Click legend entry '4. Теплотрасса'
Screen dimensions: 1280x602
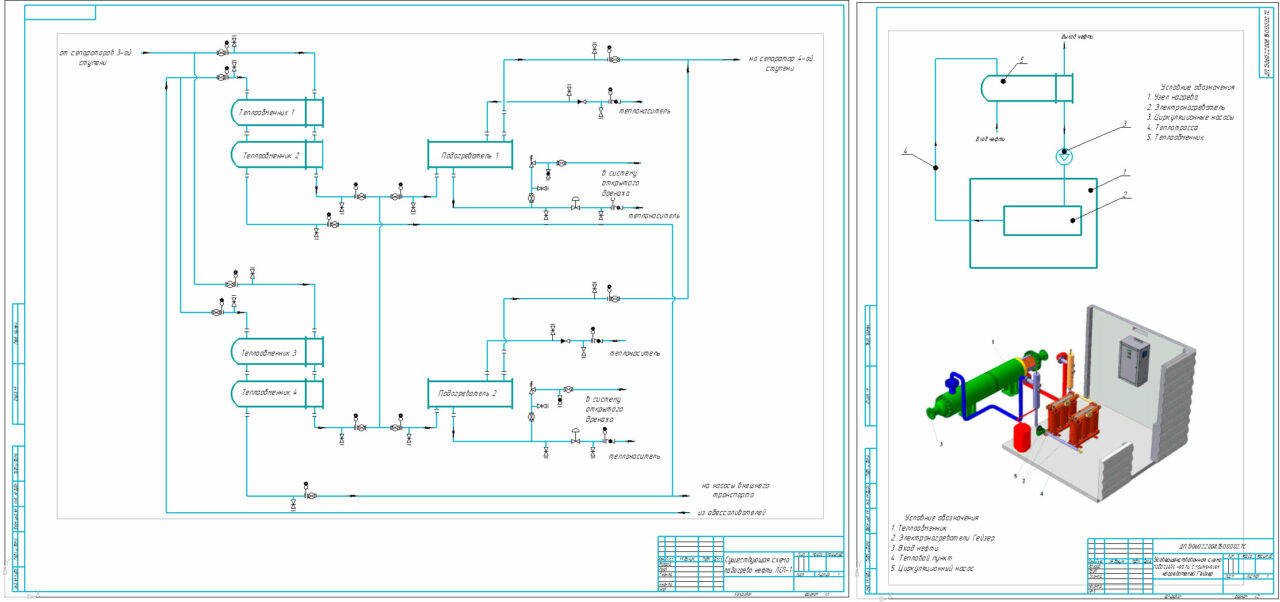click(x=1172, y=127)
